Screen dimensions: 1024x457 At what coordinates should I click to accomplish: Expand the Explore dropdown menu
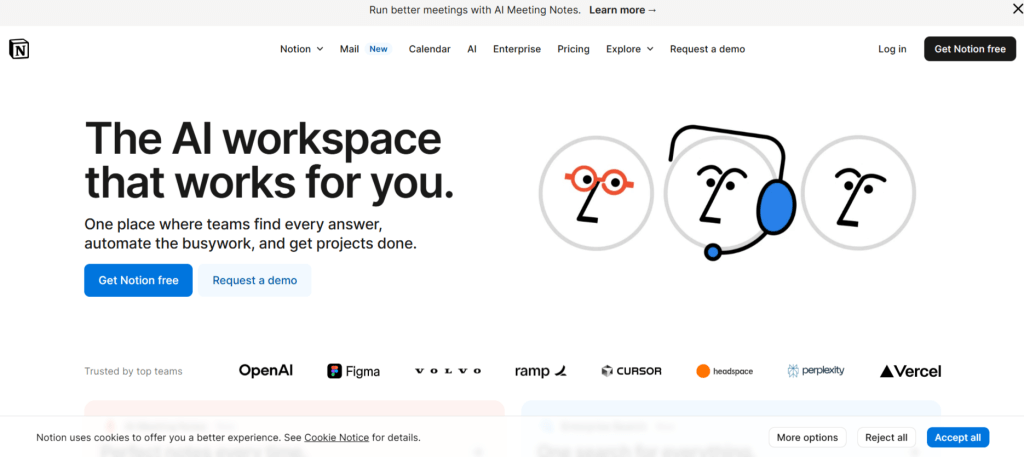[630, 49]
